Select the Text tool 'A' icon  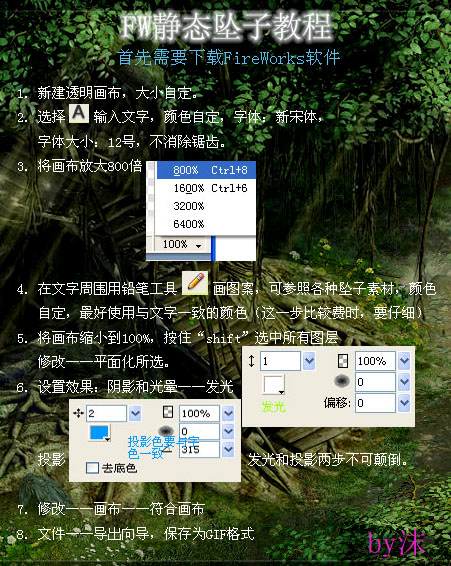(79, 114)
